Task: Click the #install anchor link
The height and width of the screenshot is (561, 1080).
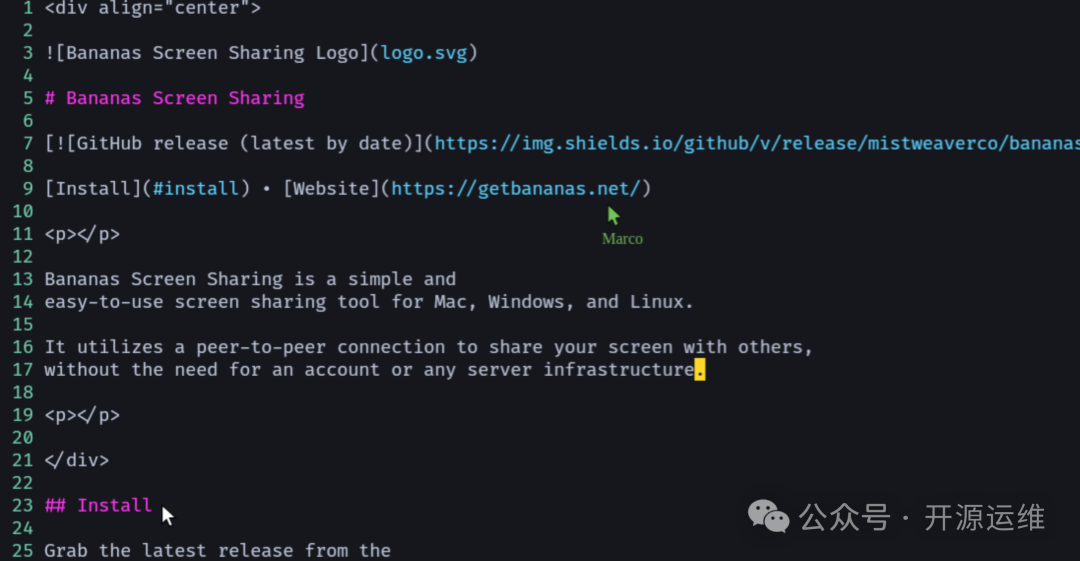Action: tap(196, 188)
